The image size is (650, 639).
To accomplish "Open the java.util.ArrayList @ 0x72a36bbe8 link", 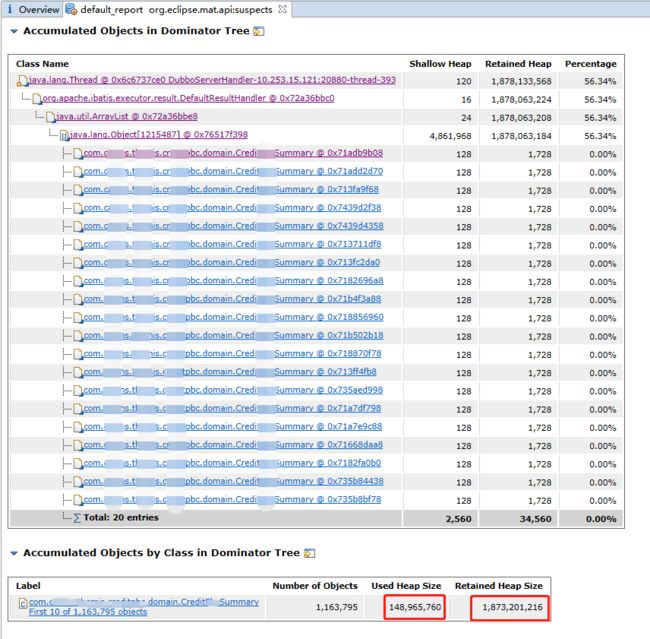I will [x=127, y=117].
